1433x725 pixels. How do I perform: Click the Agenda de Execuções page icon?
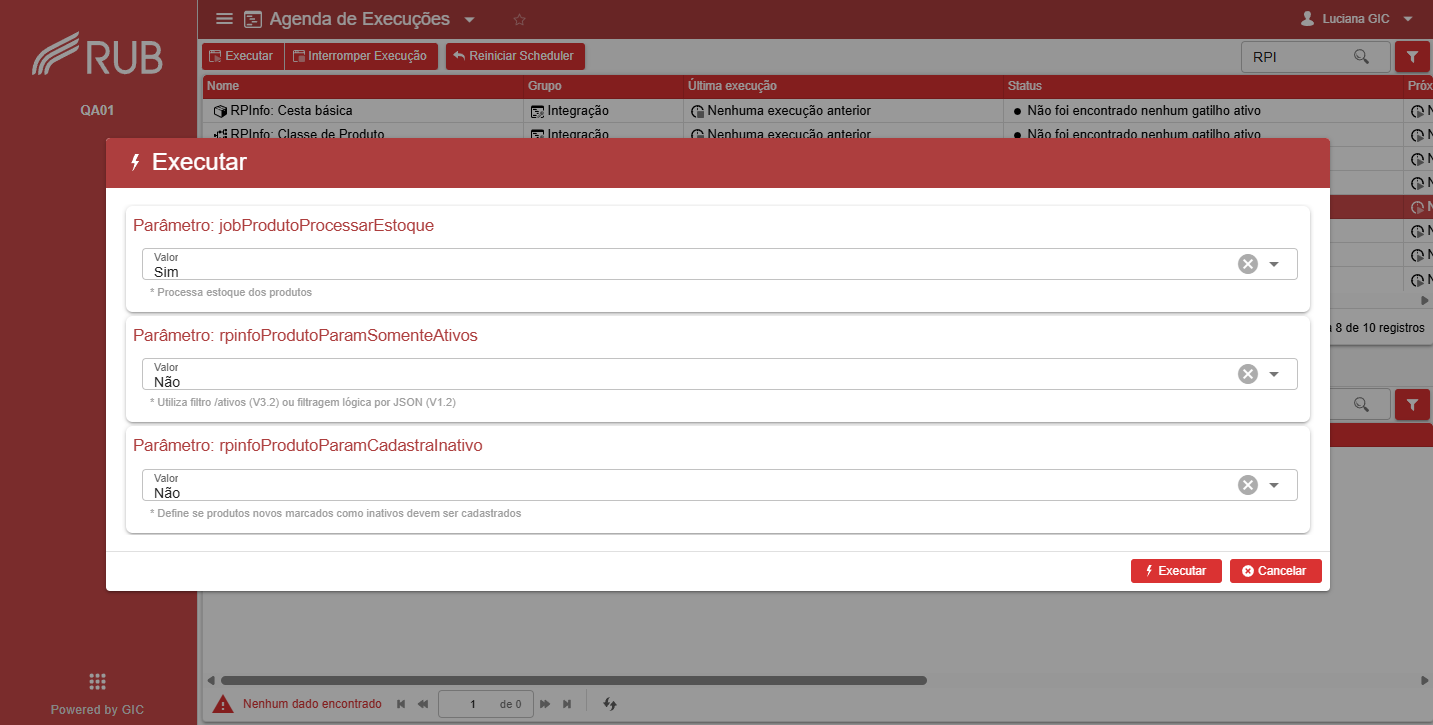click(252, 19)
